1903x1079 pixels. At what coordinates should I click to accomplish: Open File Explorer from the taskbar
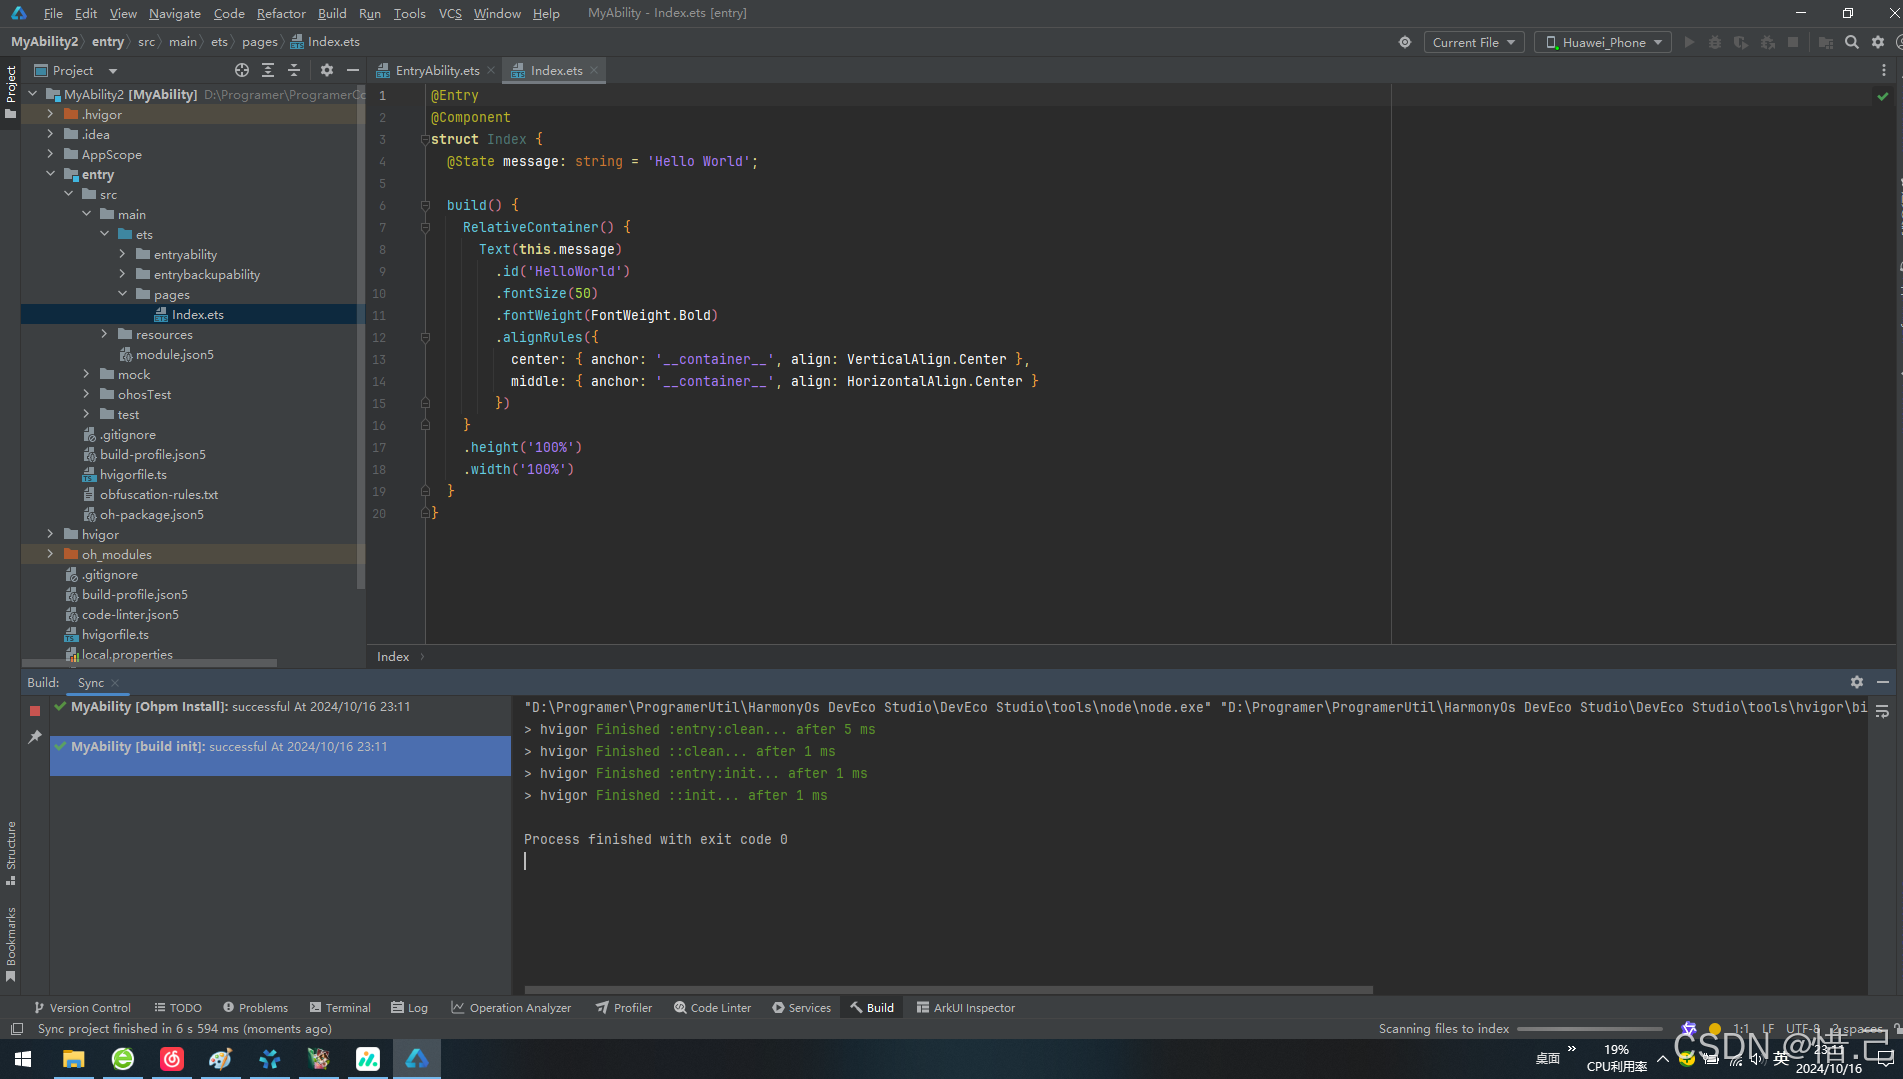(73, 1059)
